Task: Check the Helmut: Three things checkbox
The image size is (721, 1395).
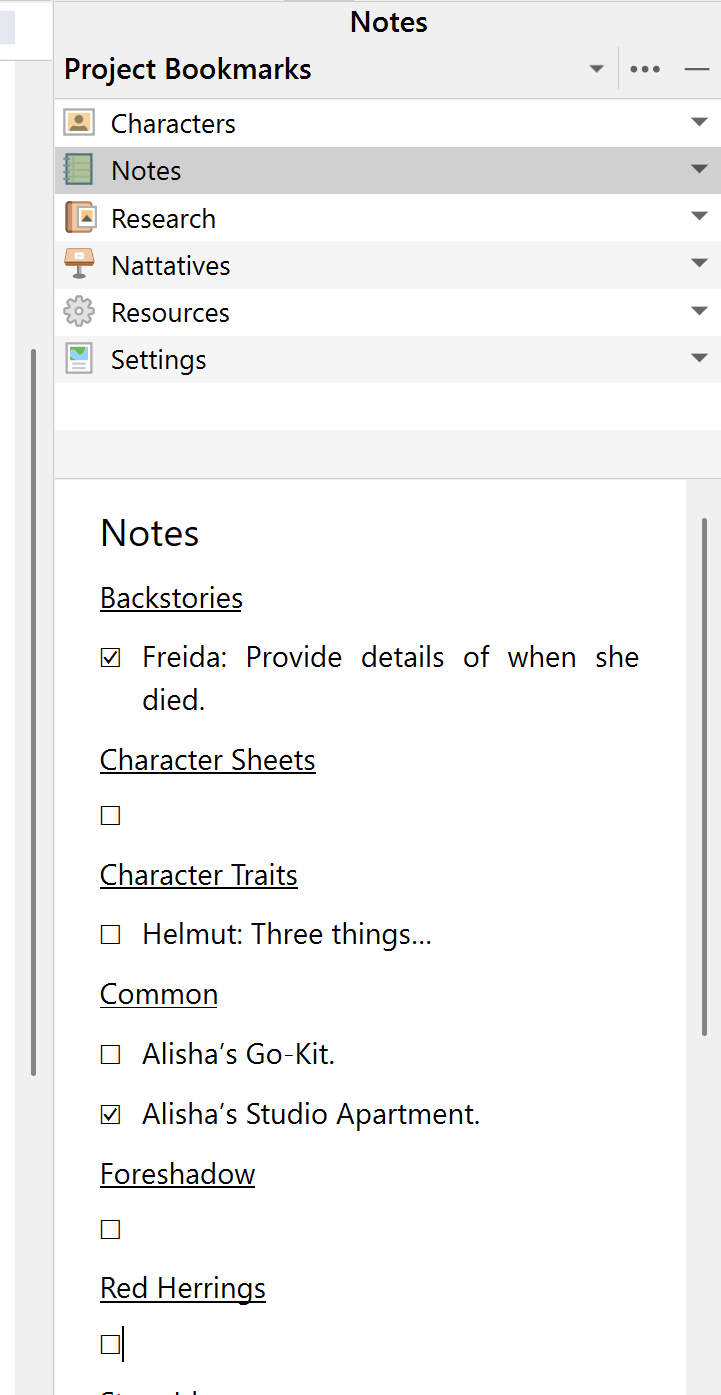Action: (111, 935)
